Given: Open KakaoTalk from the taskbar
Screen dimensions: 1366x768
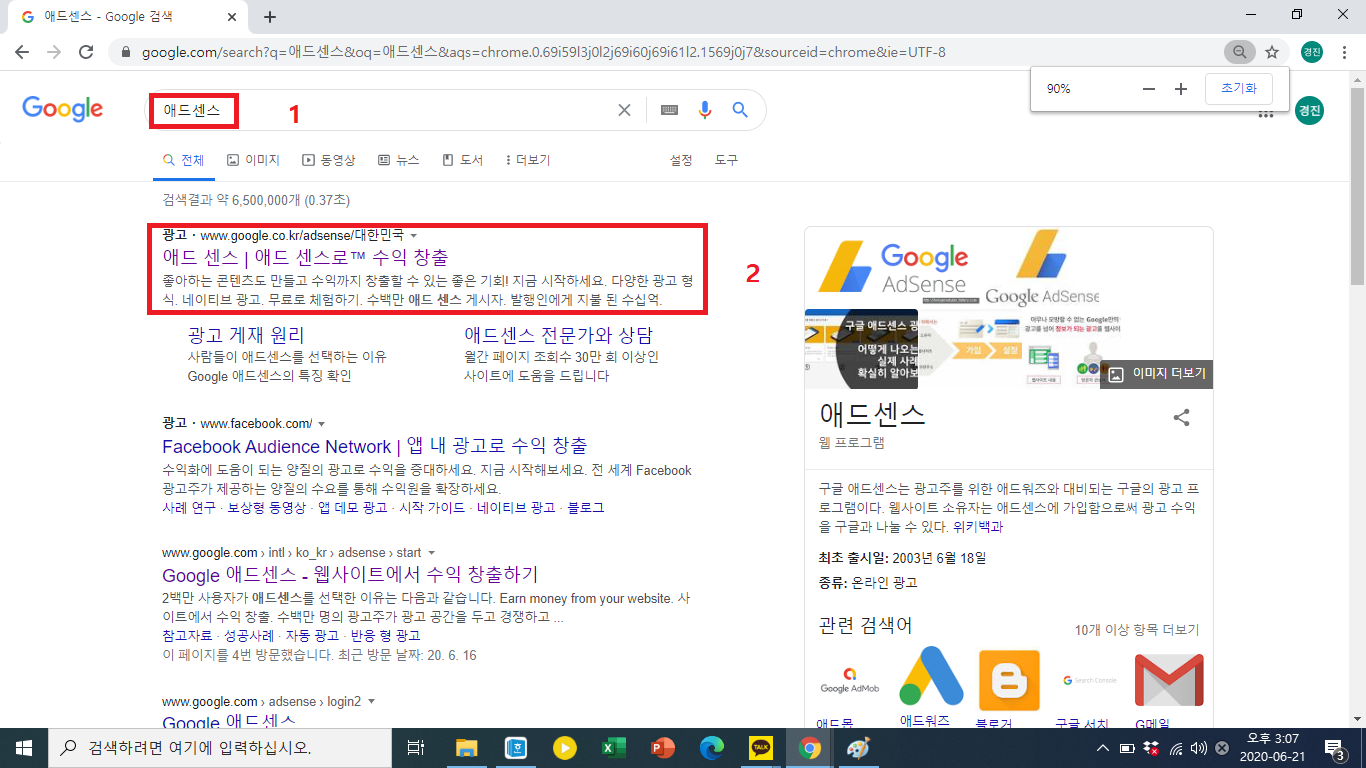Looking at the screenshot, I should click(x=760, y=748).
